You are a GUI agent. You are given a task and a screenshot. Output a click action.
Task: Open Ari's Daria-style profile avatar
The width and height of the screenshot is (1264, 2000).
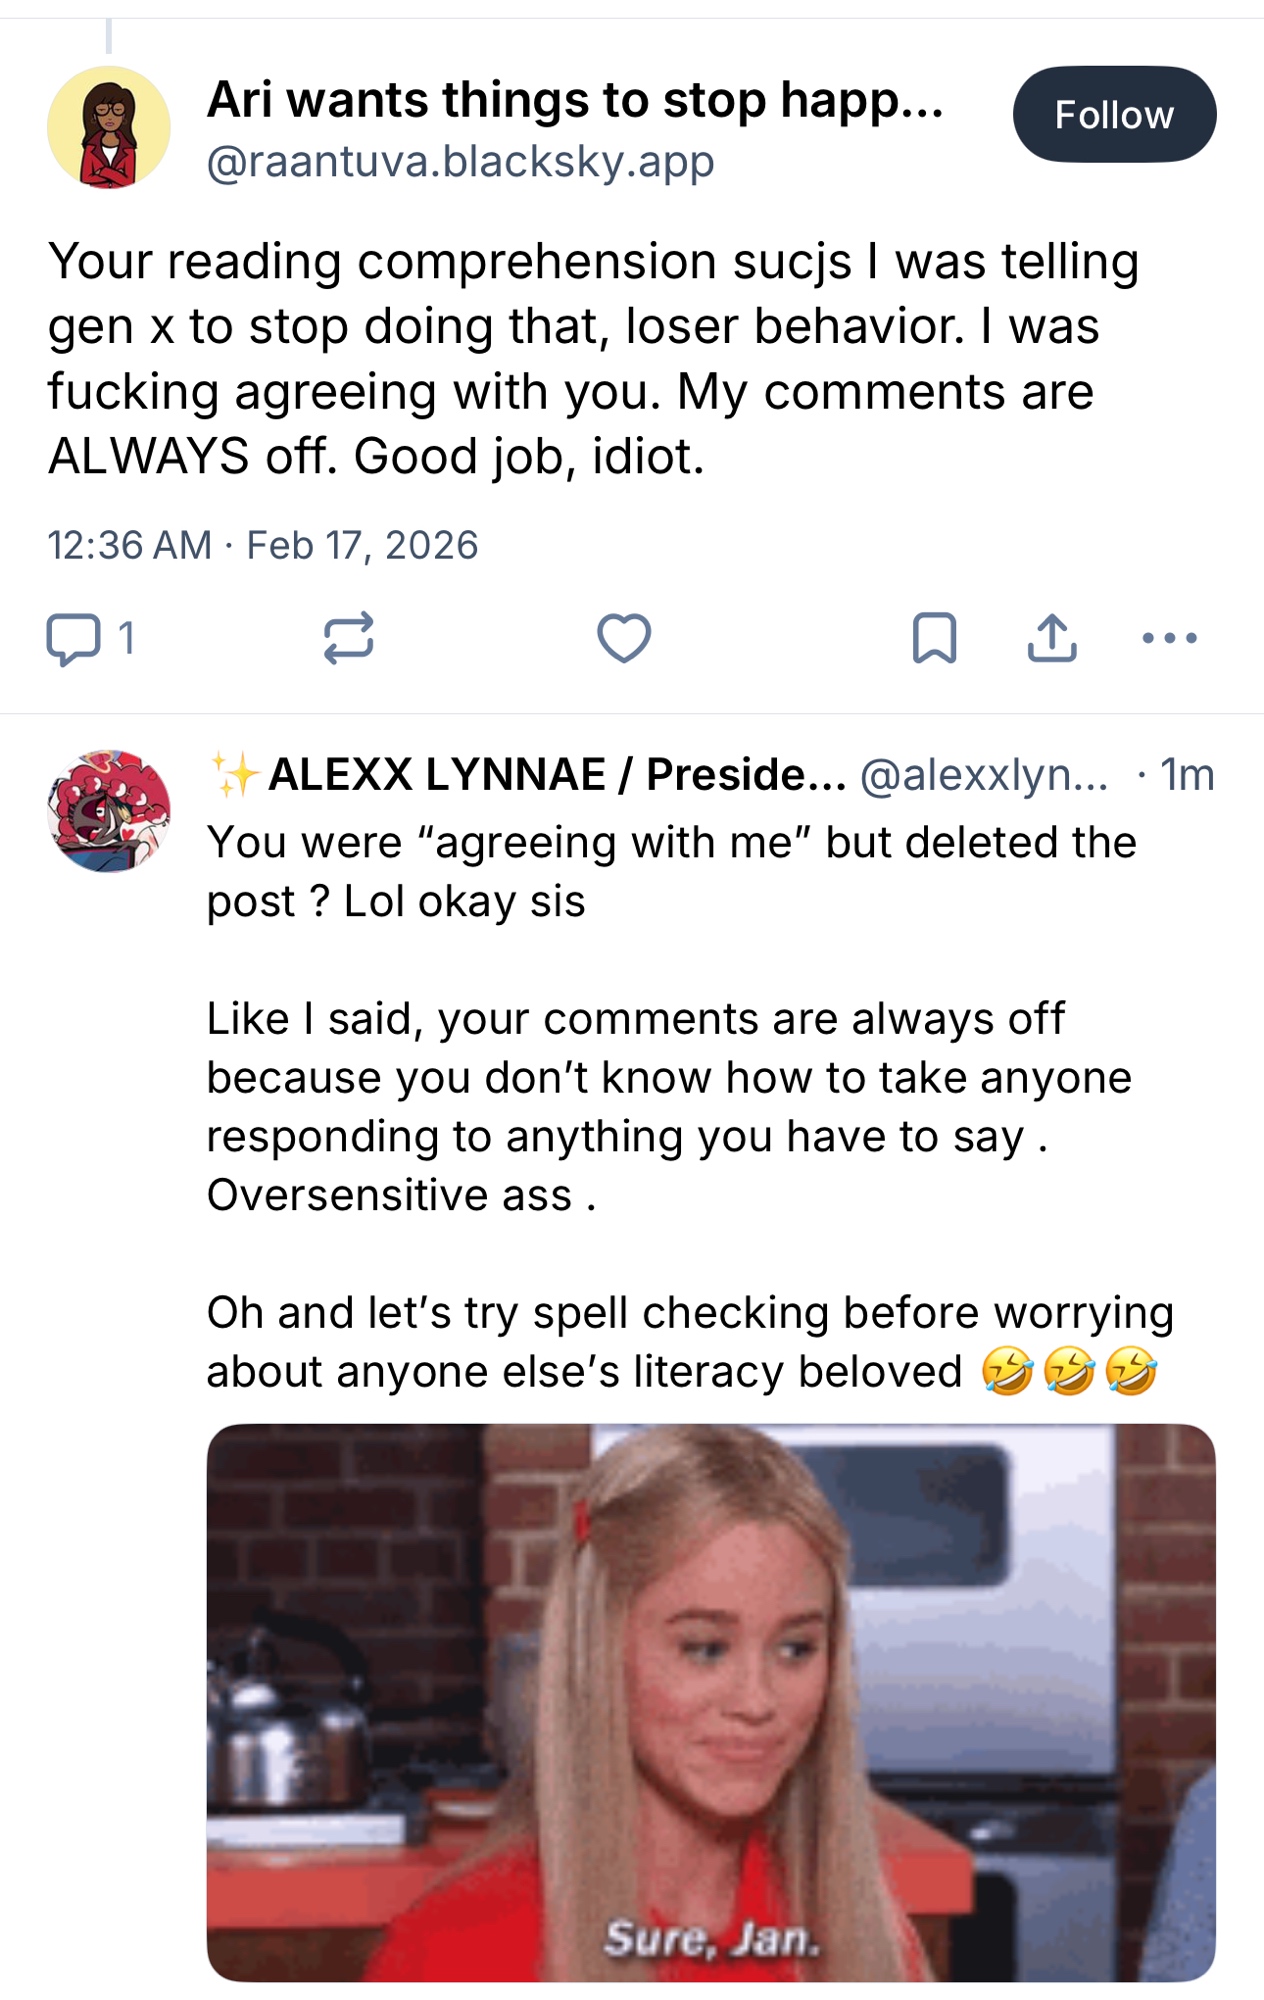pyautogui.click(x=109, y=128)
